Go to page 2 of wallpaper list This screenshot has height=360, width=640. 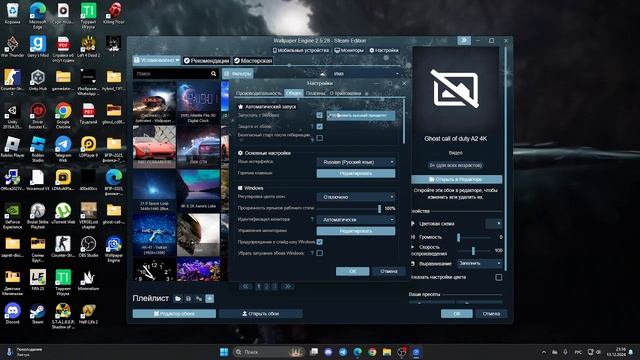(x=266, y=287)
